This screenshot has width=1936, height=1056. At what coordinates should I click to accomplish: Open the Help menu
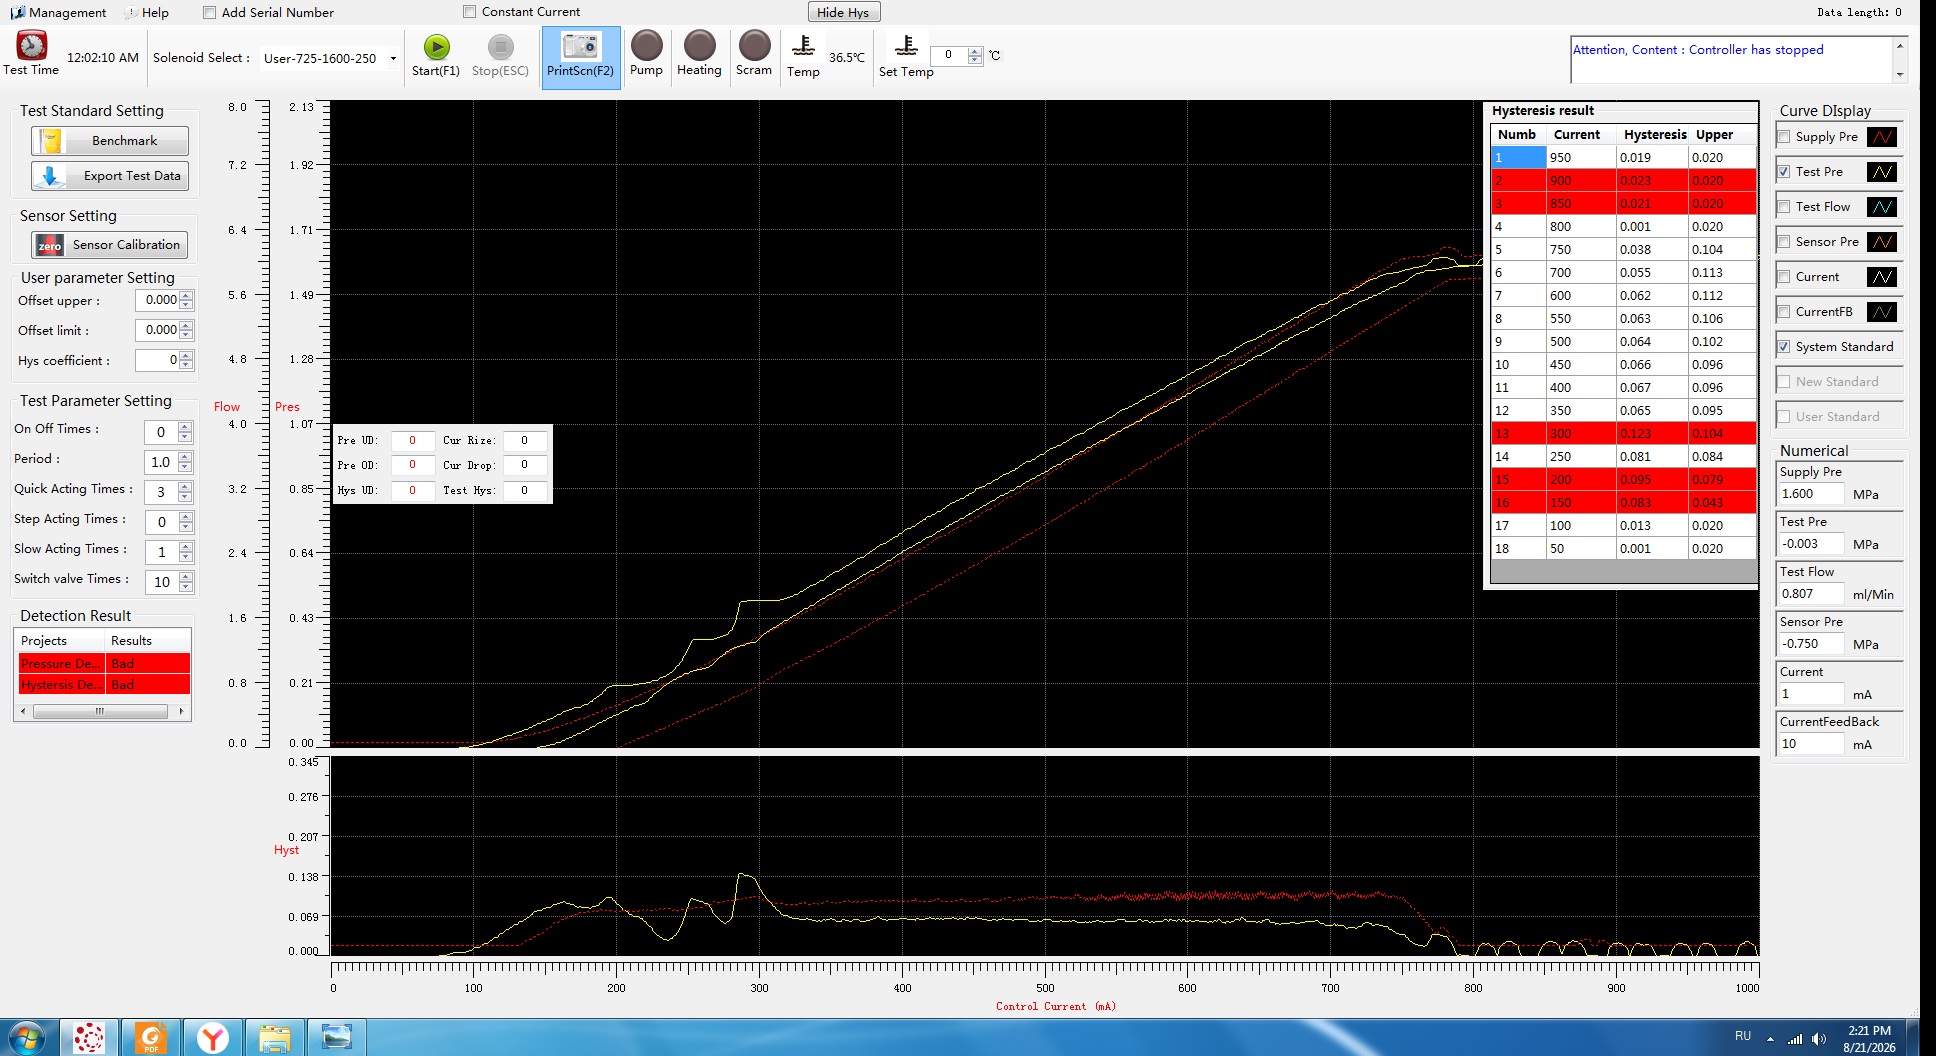pyautogui.click(x=146, y=13)
